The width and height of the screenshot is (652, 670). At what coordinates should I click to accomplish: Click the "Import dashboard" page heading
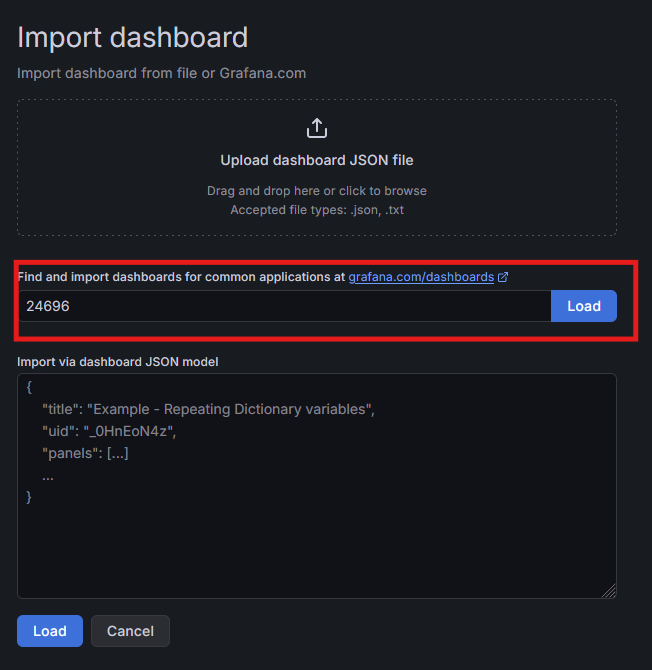132,38
